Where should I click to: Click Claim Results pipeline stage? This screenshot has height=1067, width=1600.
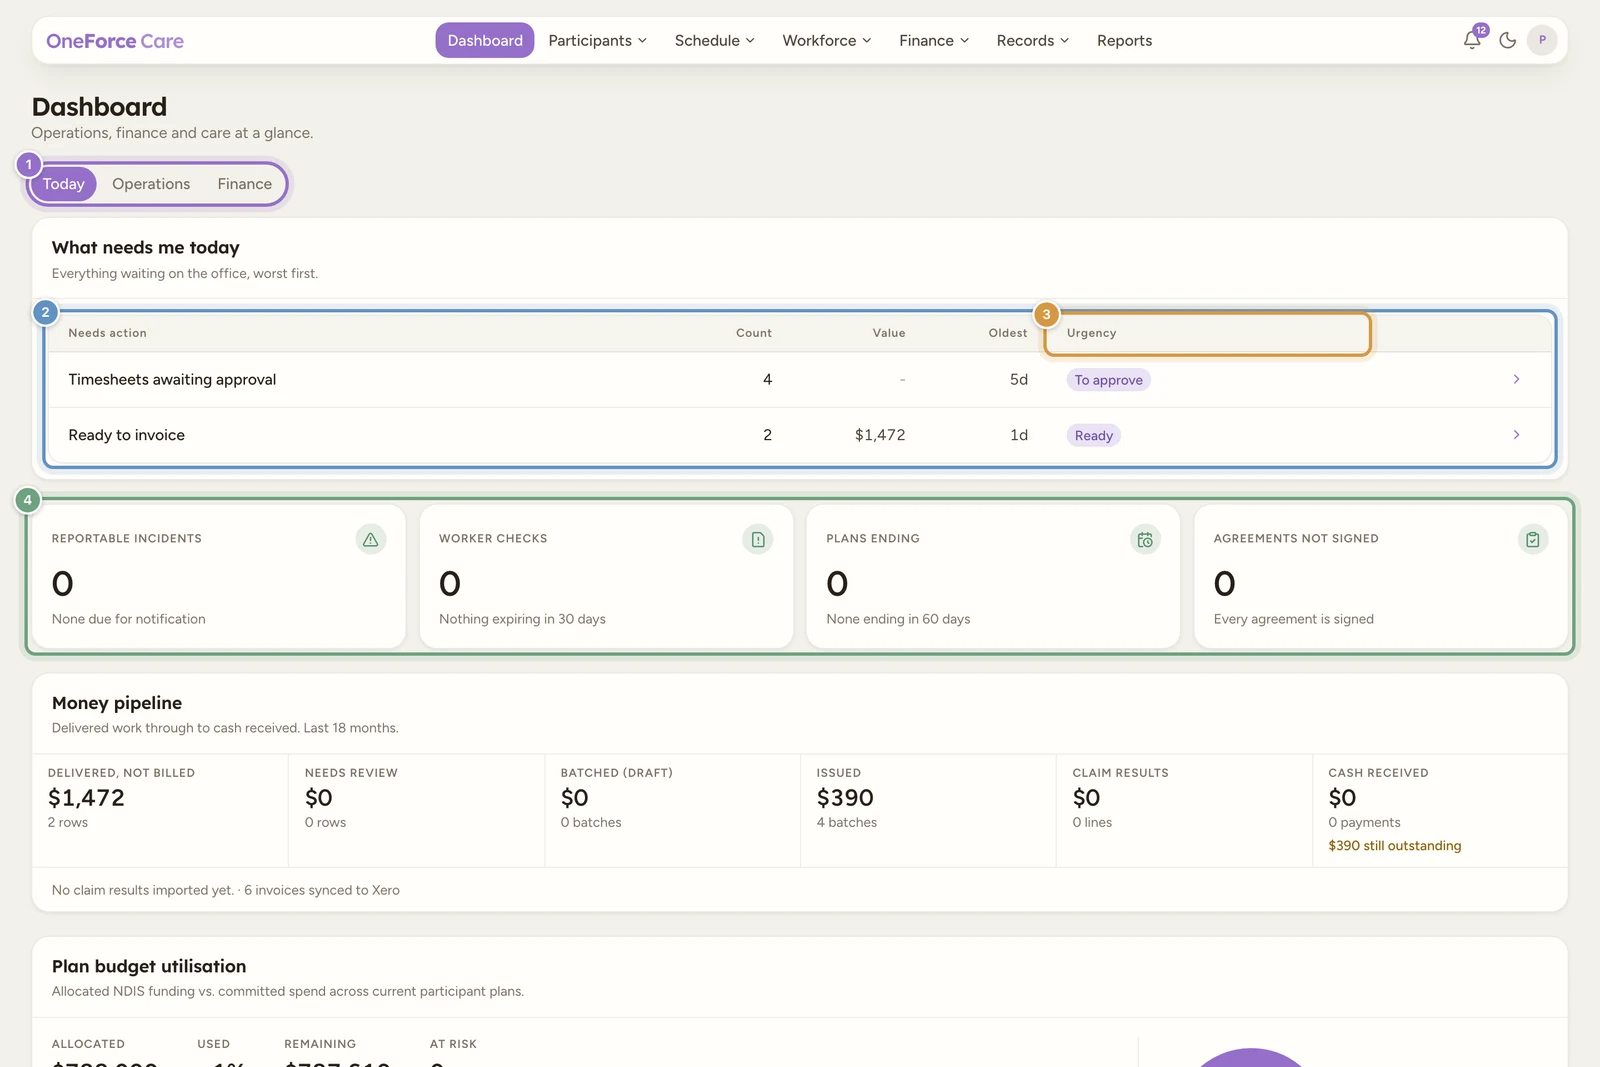1185,810
